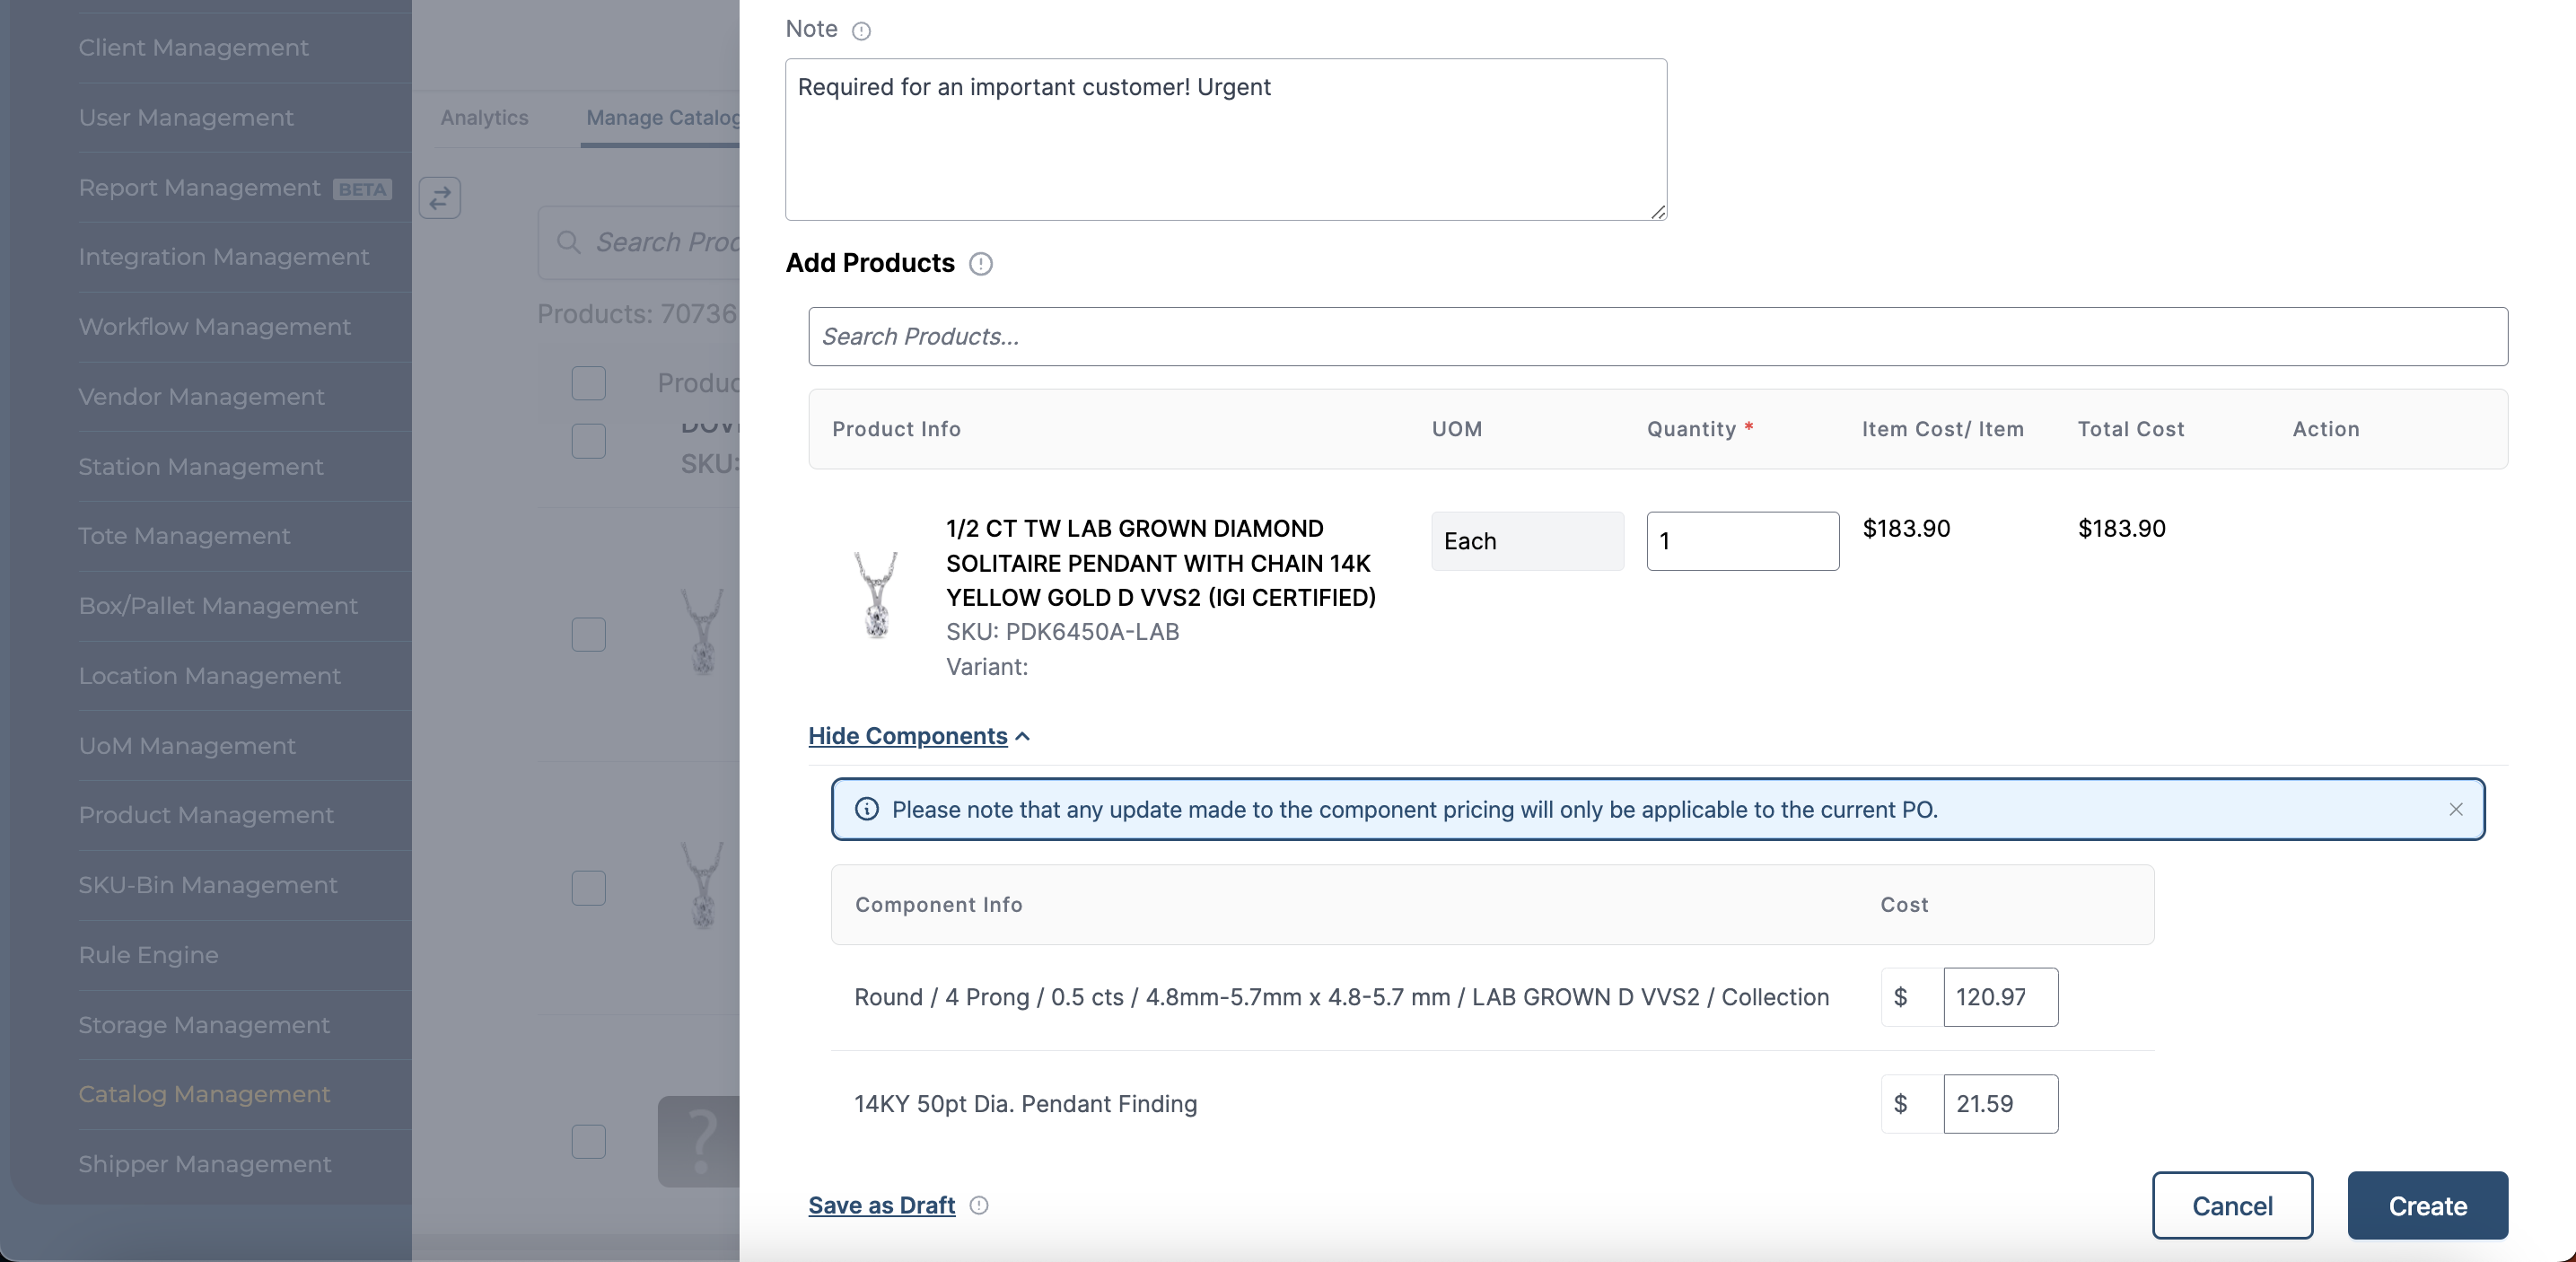This screenshot has width=2576, height=1262.
Task: Click the Save as Draft info icon
Action: [x=979, y=1205]
